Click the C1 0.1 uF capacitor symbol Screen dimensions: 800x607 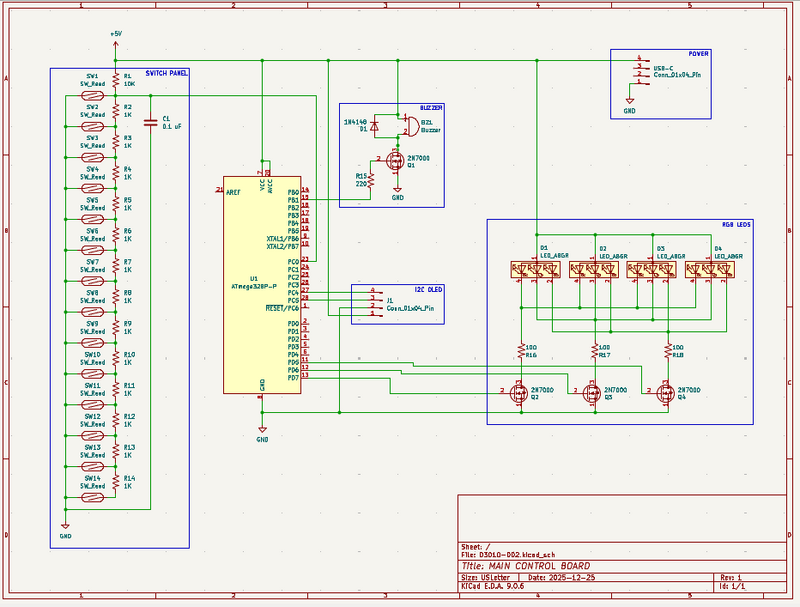(150, 121)
